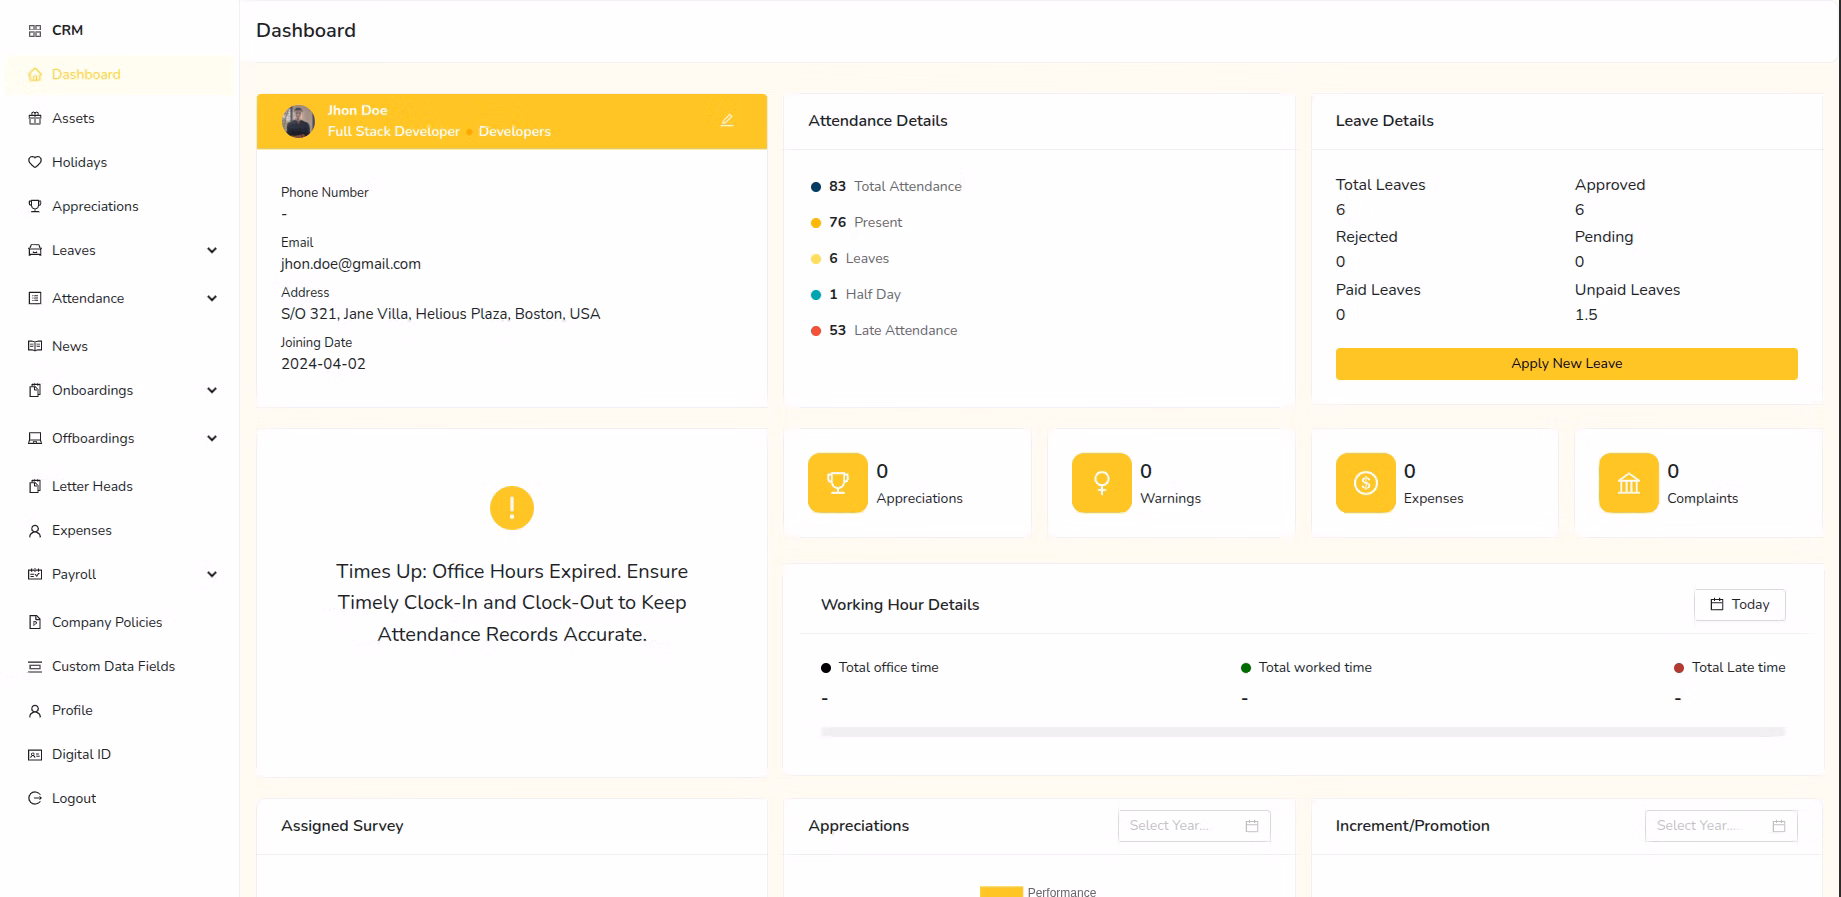Click the Complaints building icon tile

pos(1628,483)
